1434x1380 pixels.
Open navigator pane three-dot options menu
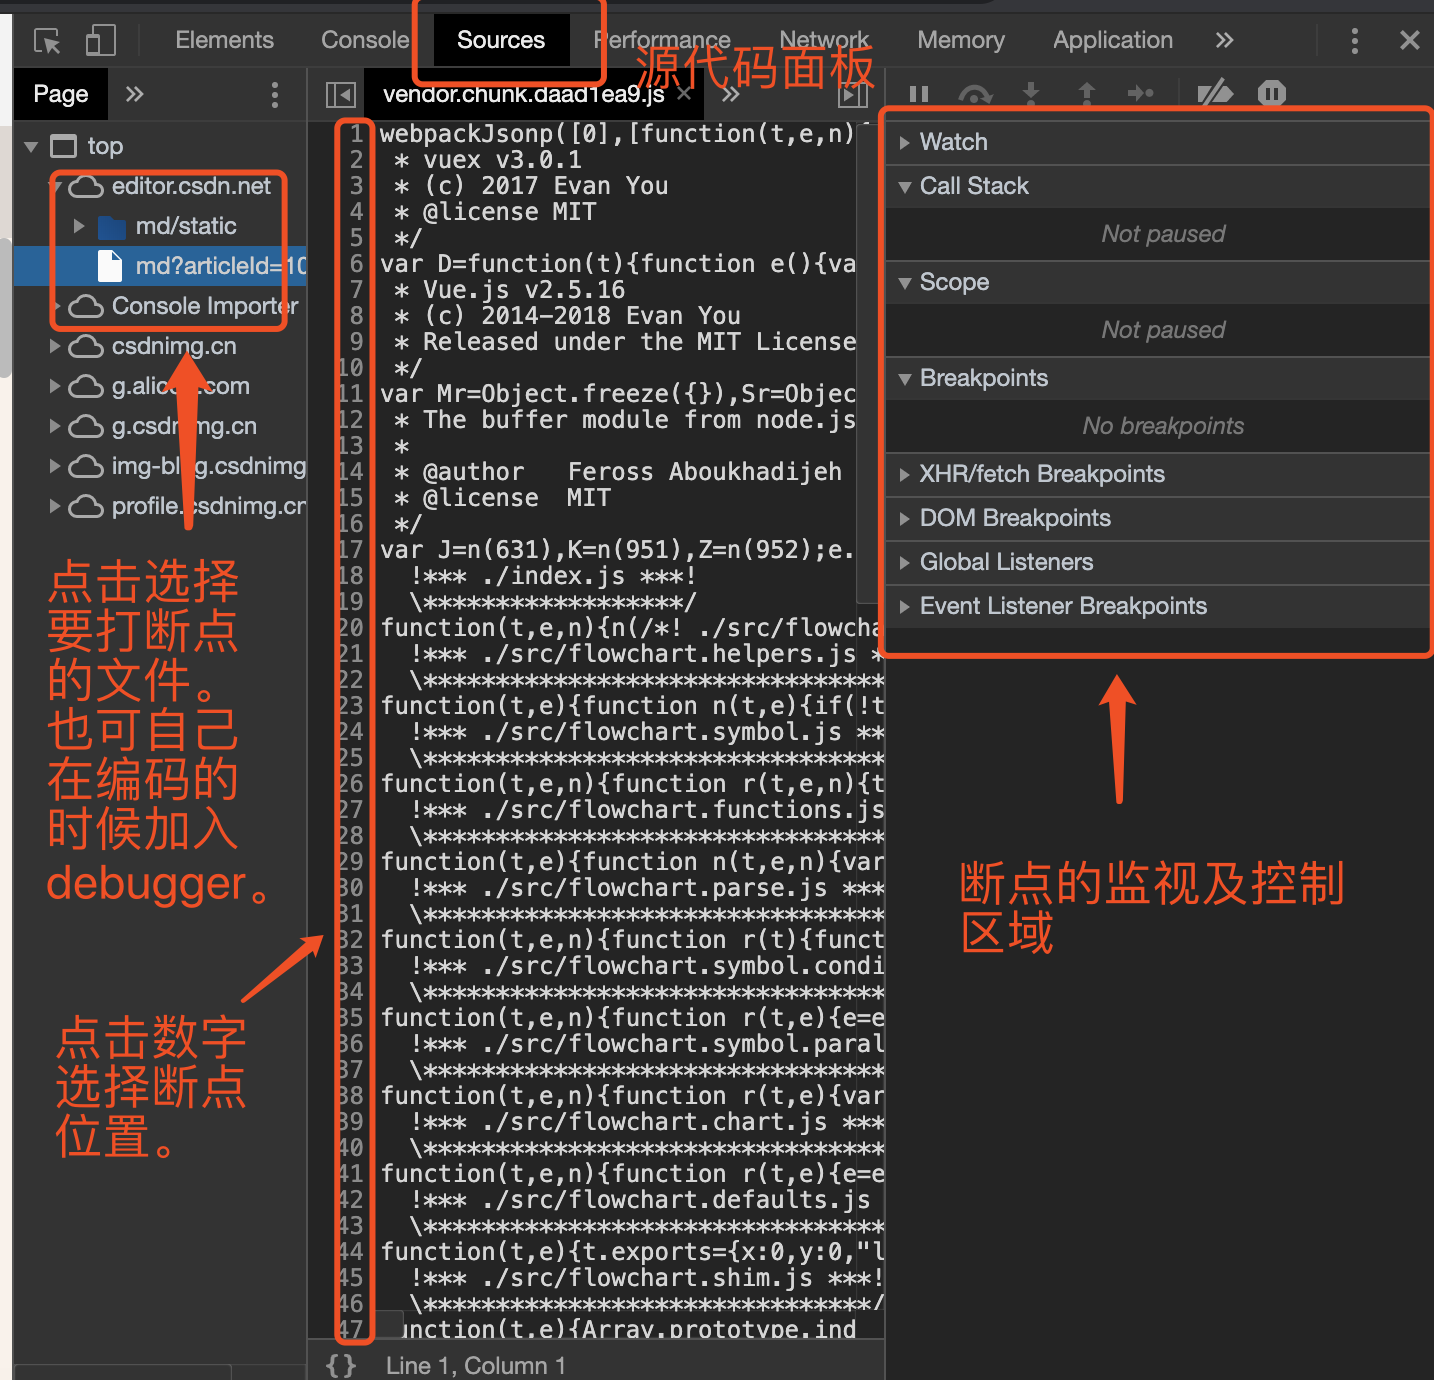click(275, 95)
